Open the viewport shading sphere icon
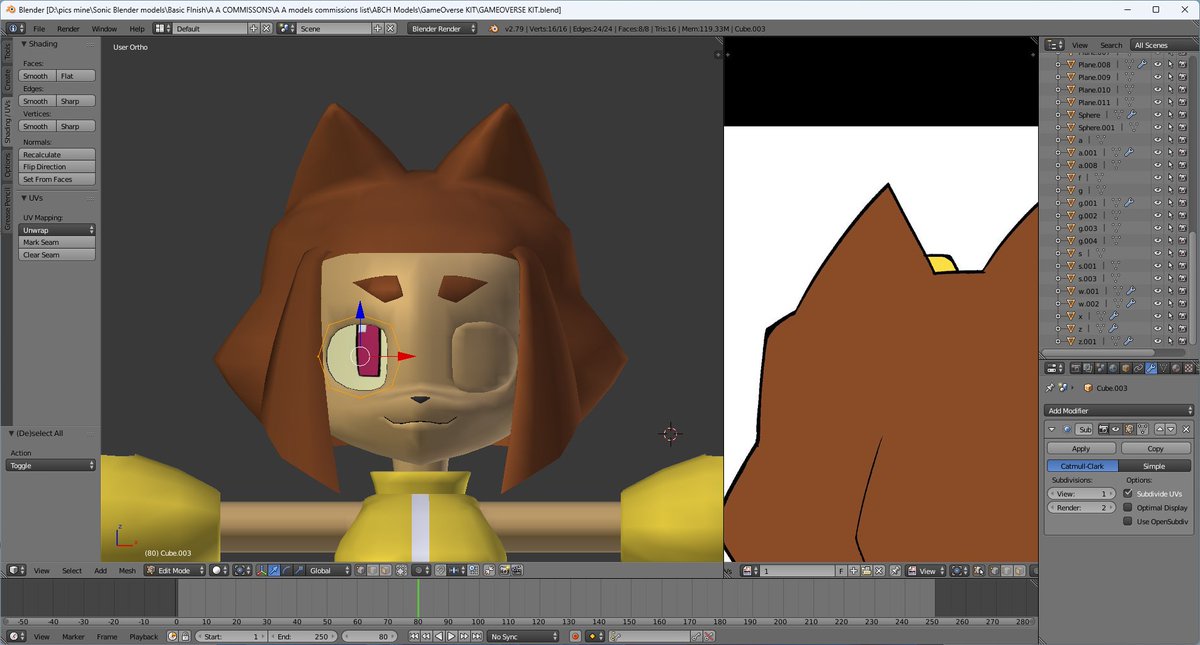The image size is (1200, 645). pyautogui.click(x=218, y=570)
